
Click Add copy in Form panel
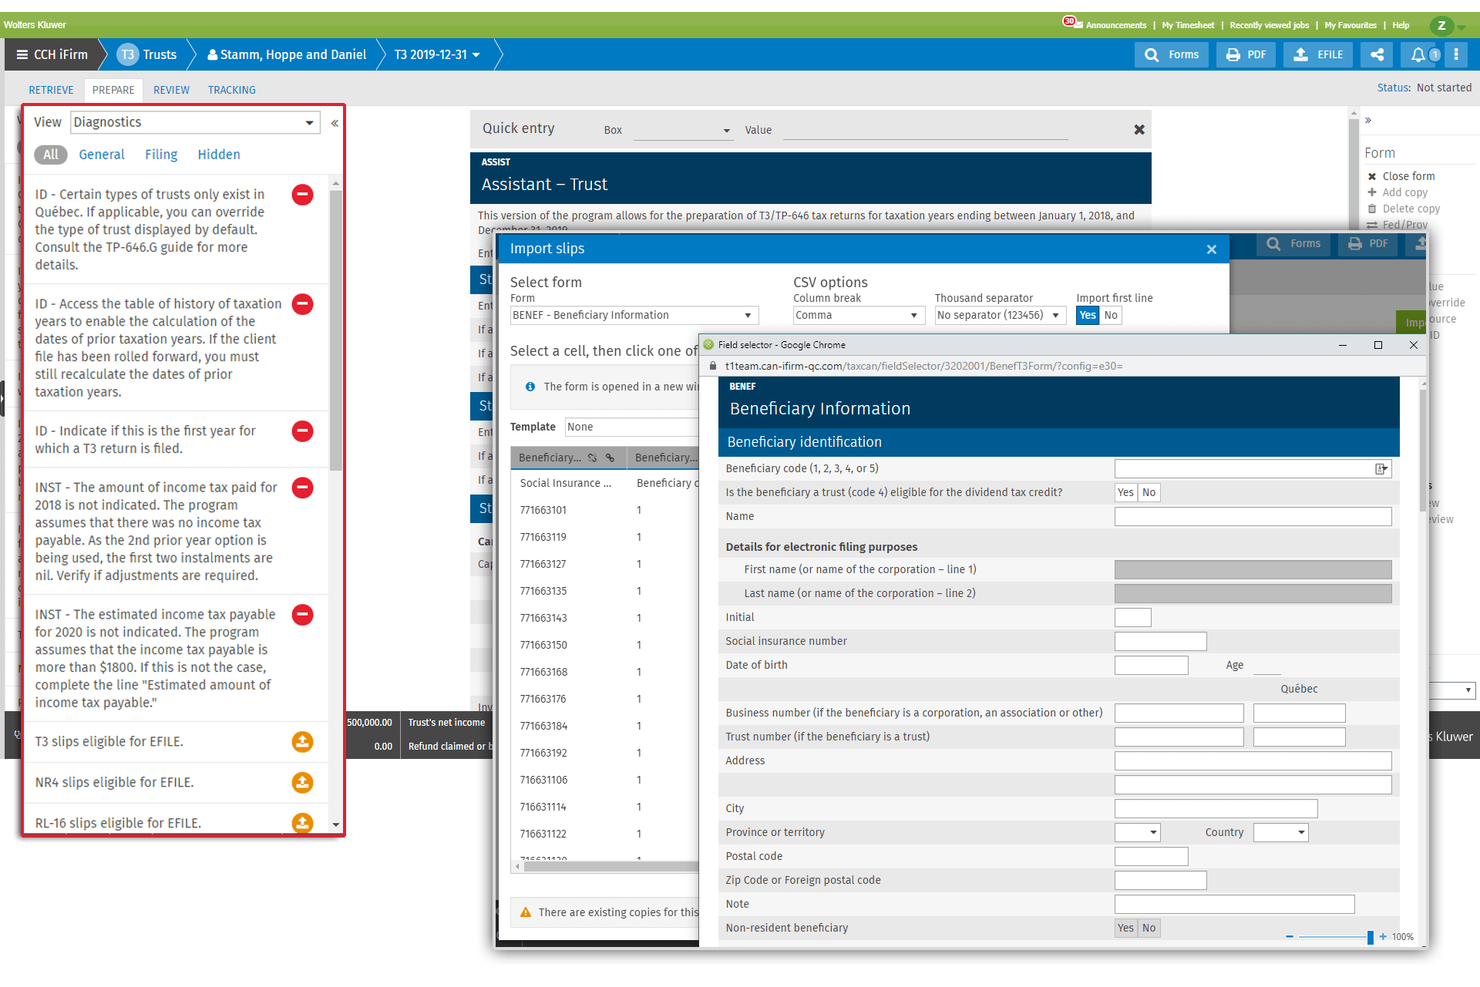point(1404,193)
